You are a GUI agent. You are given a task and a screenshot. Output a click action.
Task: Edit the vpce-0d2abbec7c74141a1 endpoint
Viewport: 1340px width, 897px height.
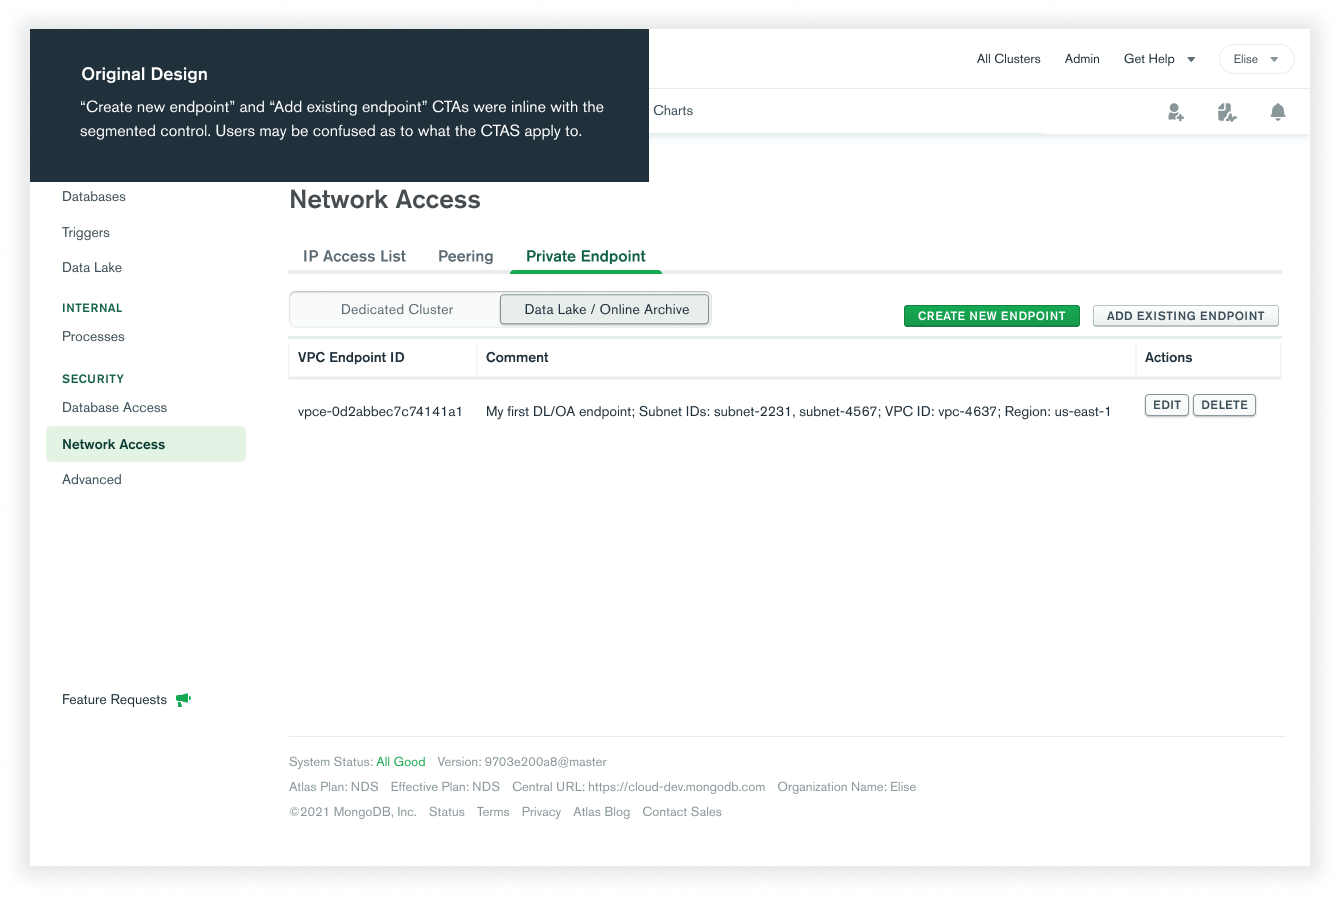pyautogui.click(x=1166, y=405)
